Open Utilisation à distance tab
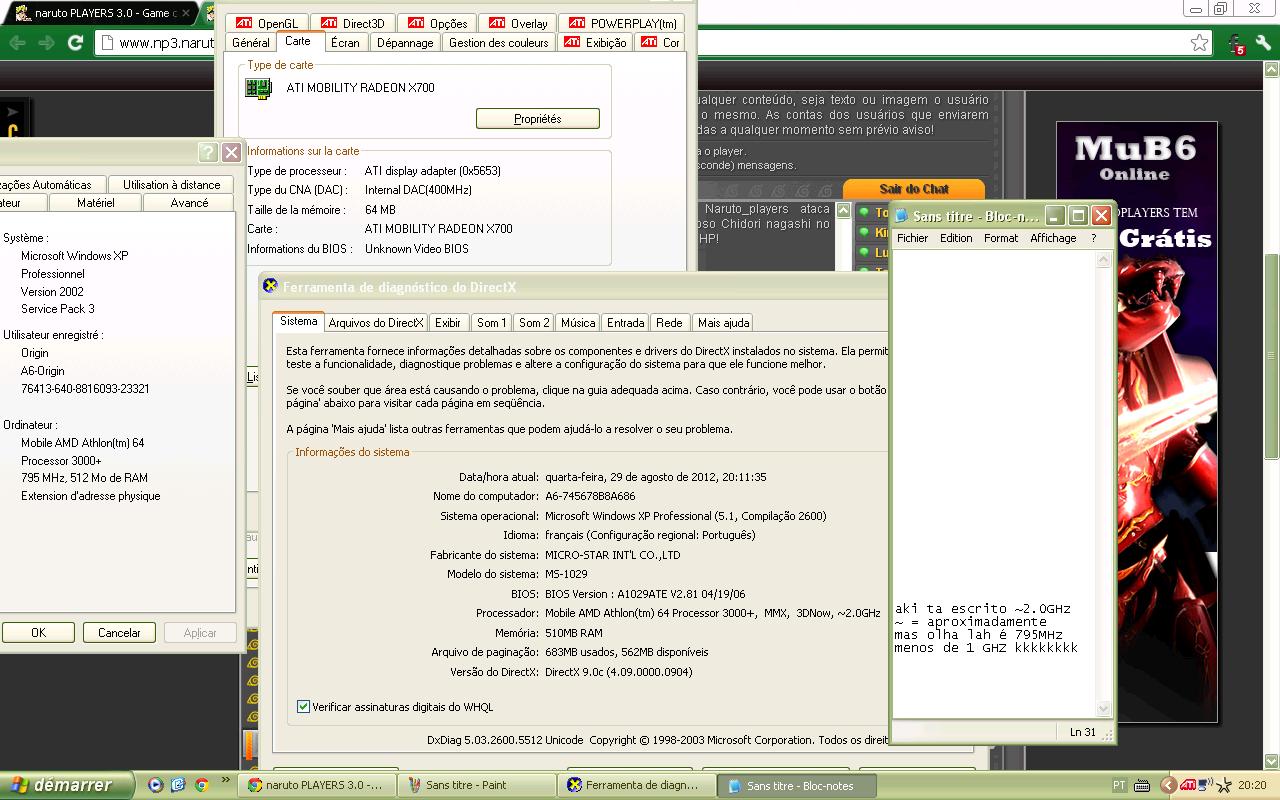This screenshot has height=800, width=1280. pyautogui.click(x=171, y=185)
